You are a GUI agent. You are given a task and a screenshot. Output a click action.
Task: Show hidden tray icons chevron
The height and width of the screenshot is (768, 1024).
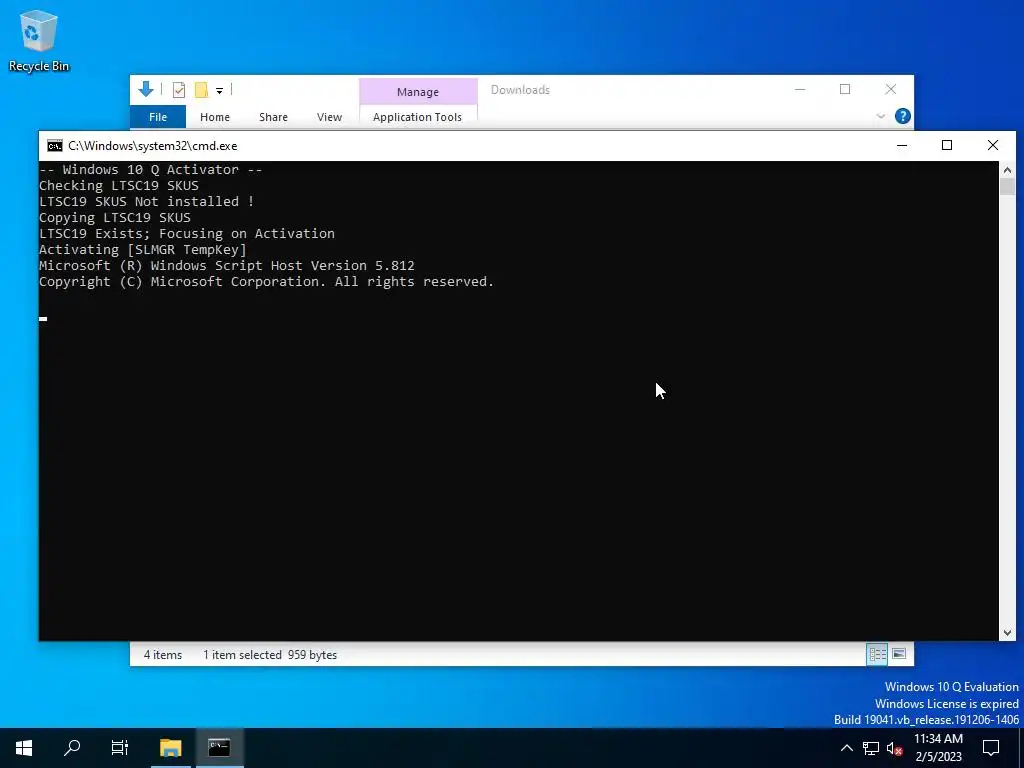pyautogui.click(x=846, y=748)
